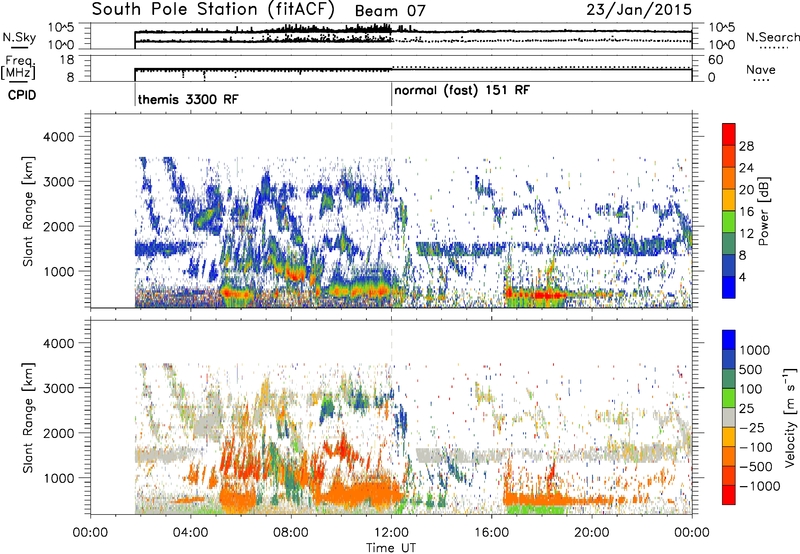Viewport: 800px width, 554px height.
Task: Click the "Beam 07" label
Action: 390,11
